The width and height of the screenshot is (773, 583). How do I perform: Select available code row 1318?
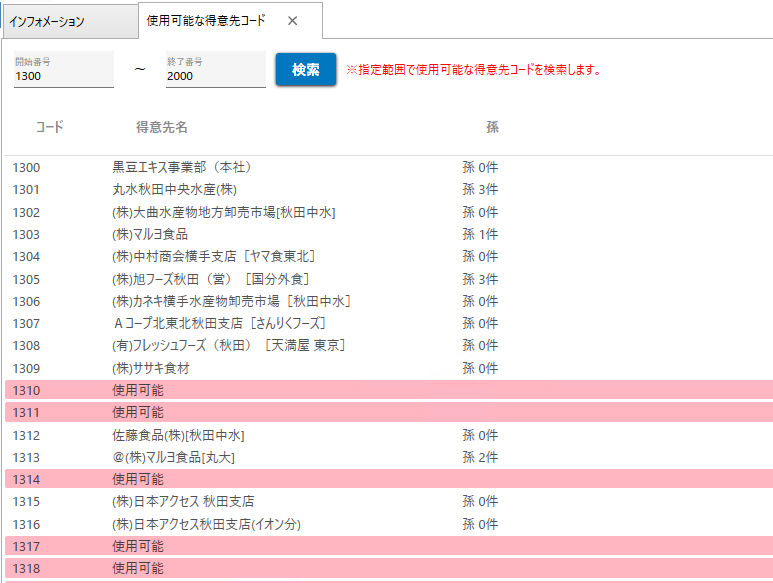(389, 568)
